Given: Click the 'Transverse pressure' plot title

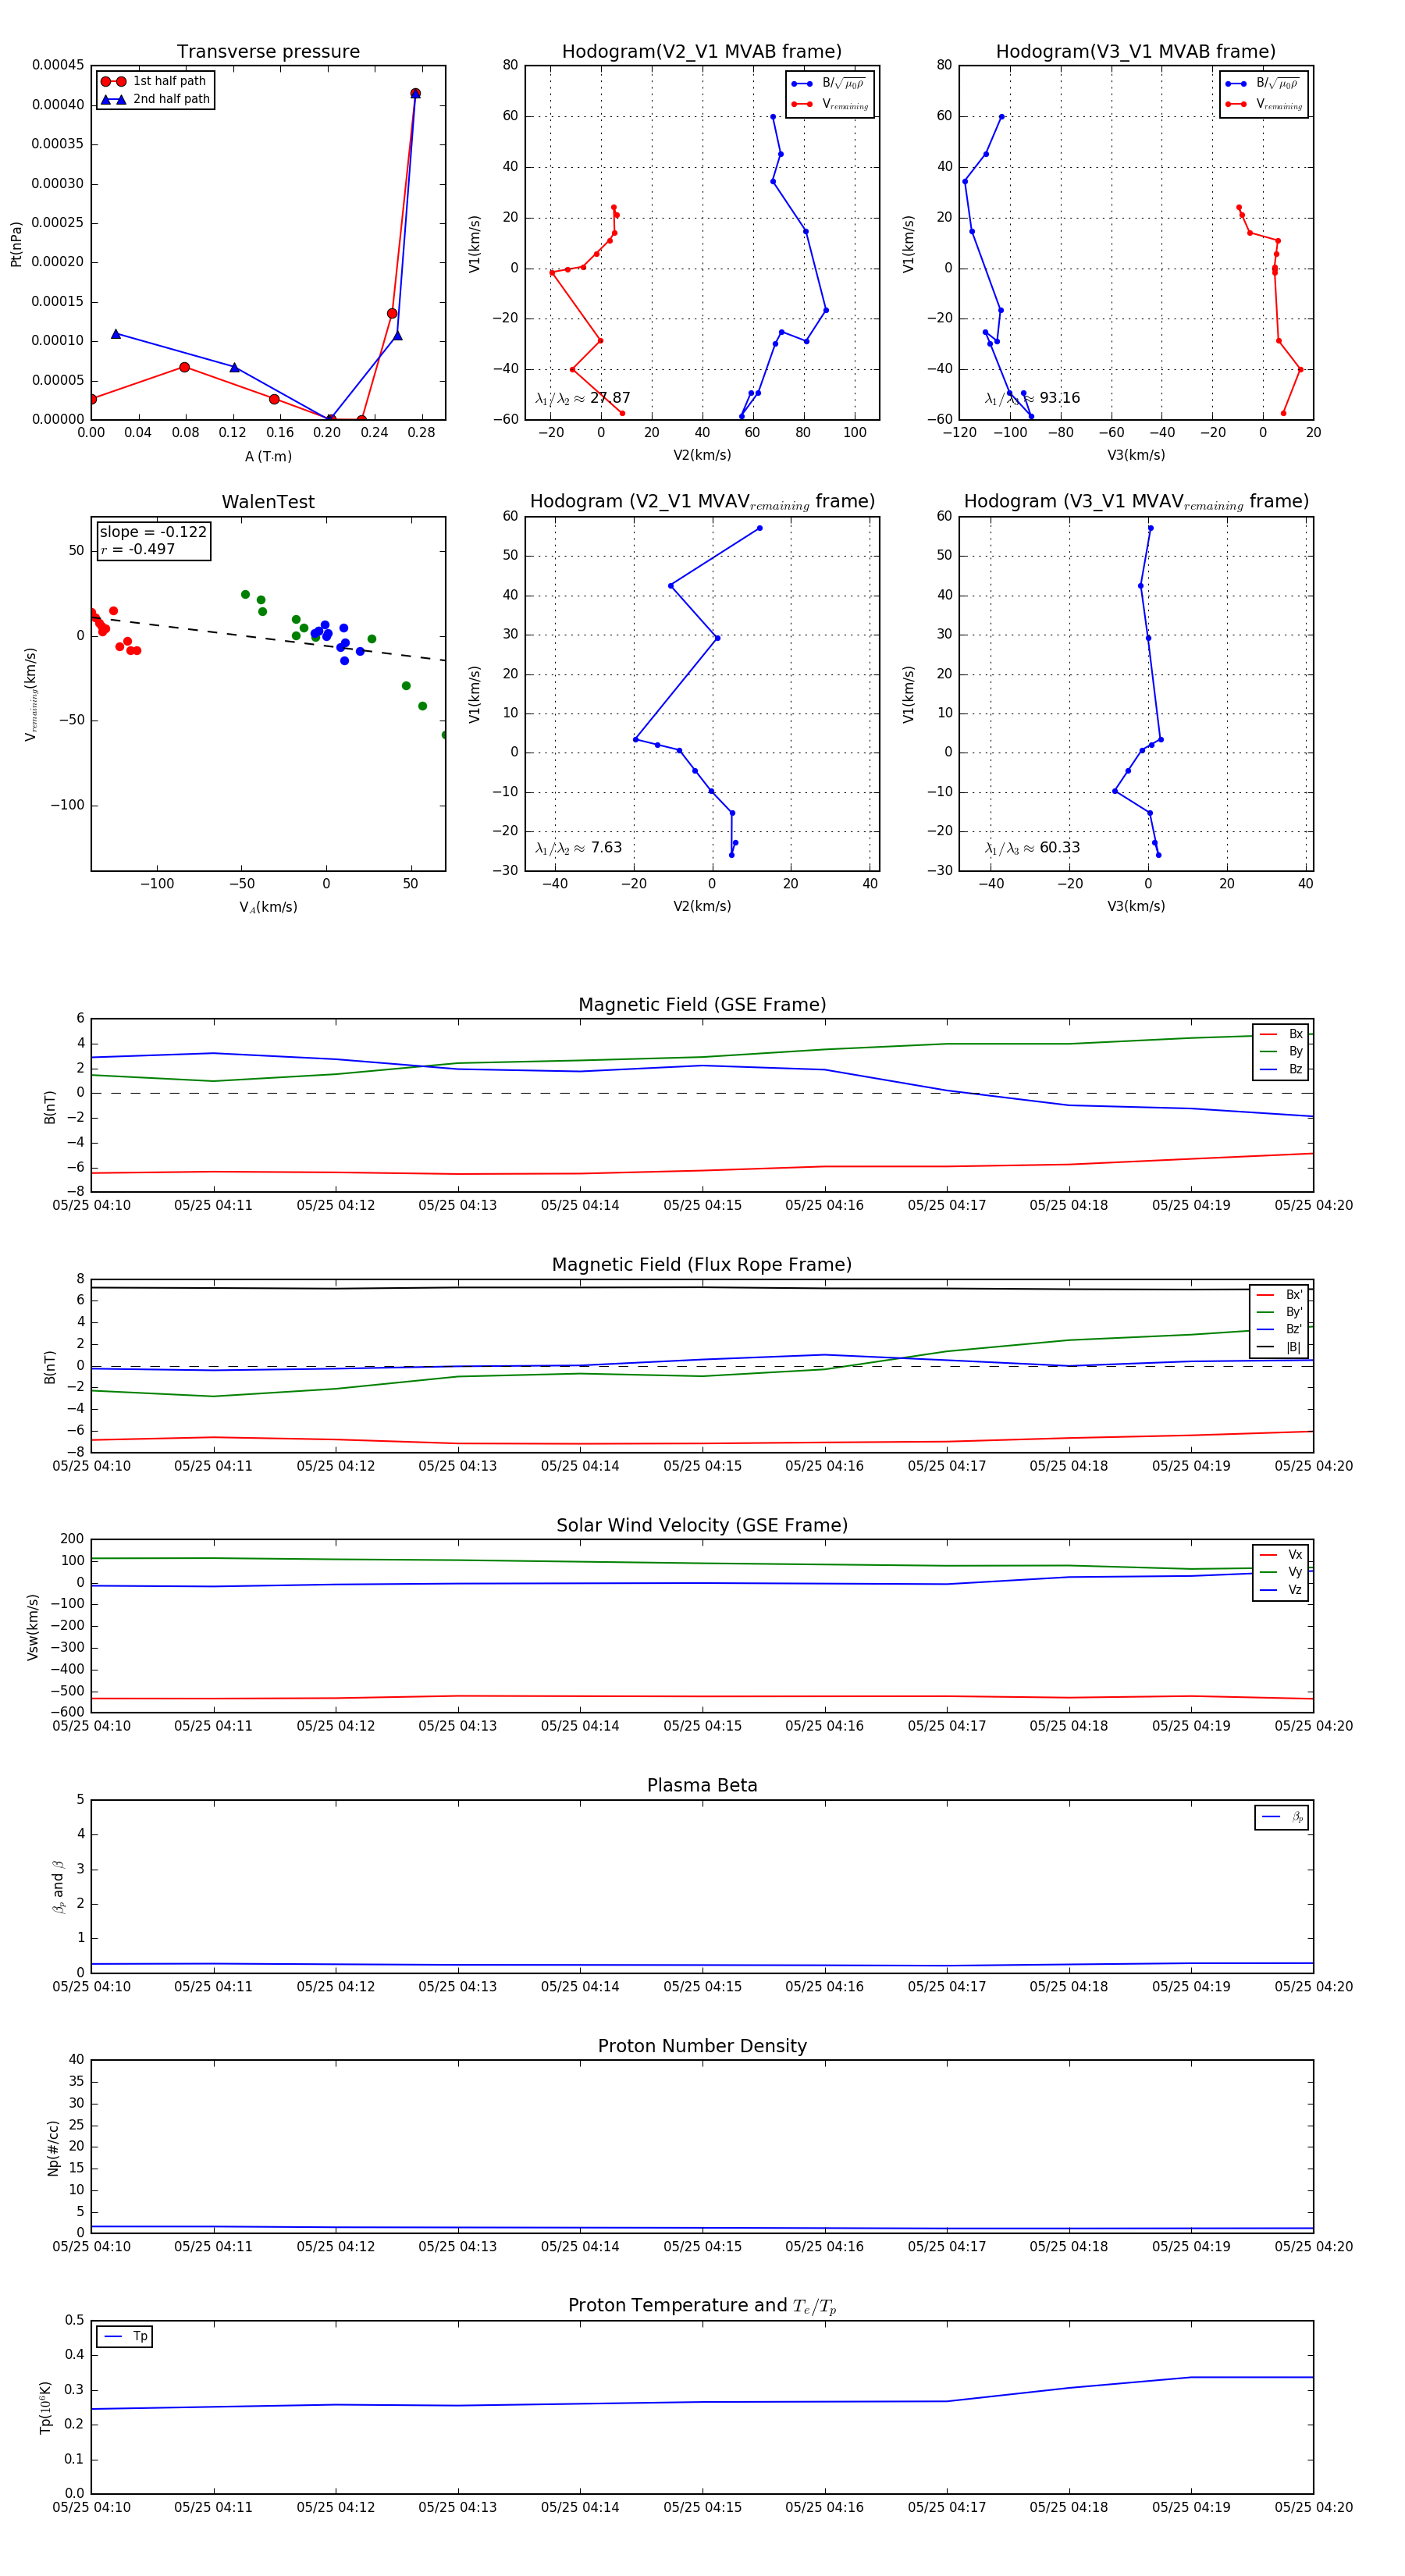Looking at the screenshot, I should click(268, 52).
